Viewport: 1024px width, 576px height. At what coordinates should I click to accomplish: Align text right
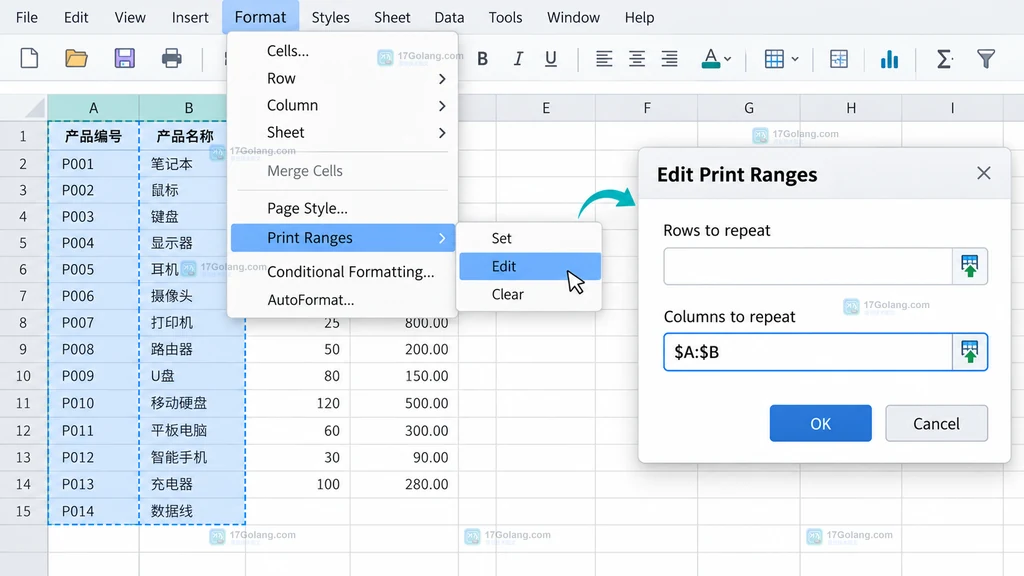pyautogui.click(x=669, y=59)
